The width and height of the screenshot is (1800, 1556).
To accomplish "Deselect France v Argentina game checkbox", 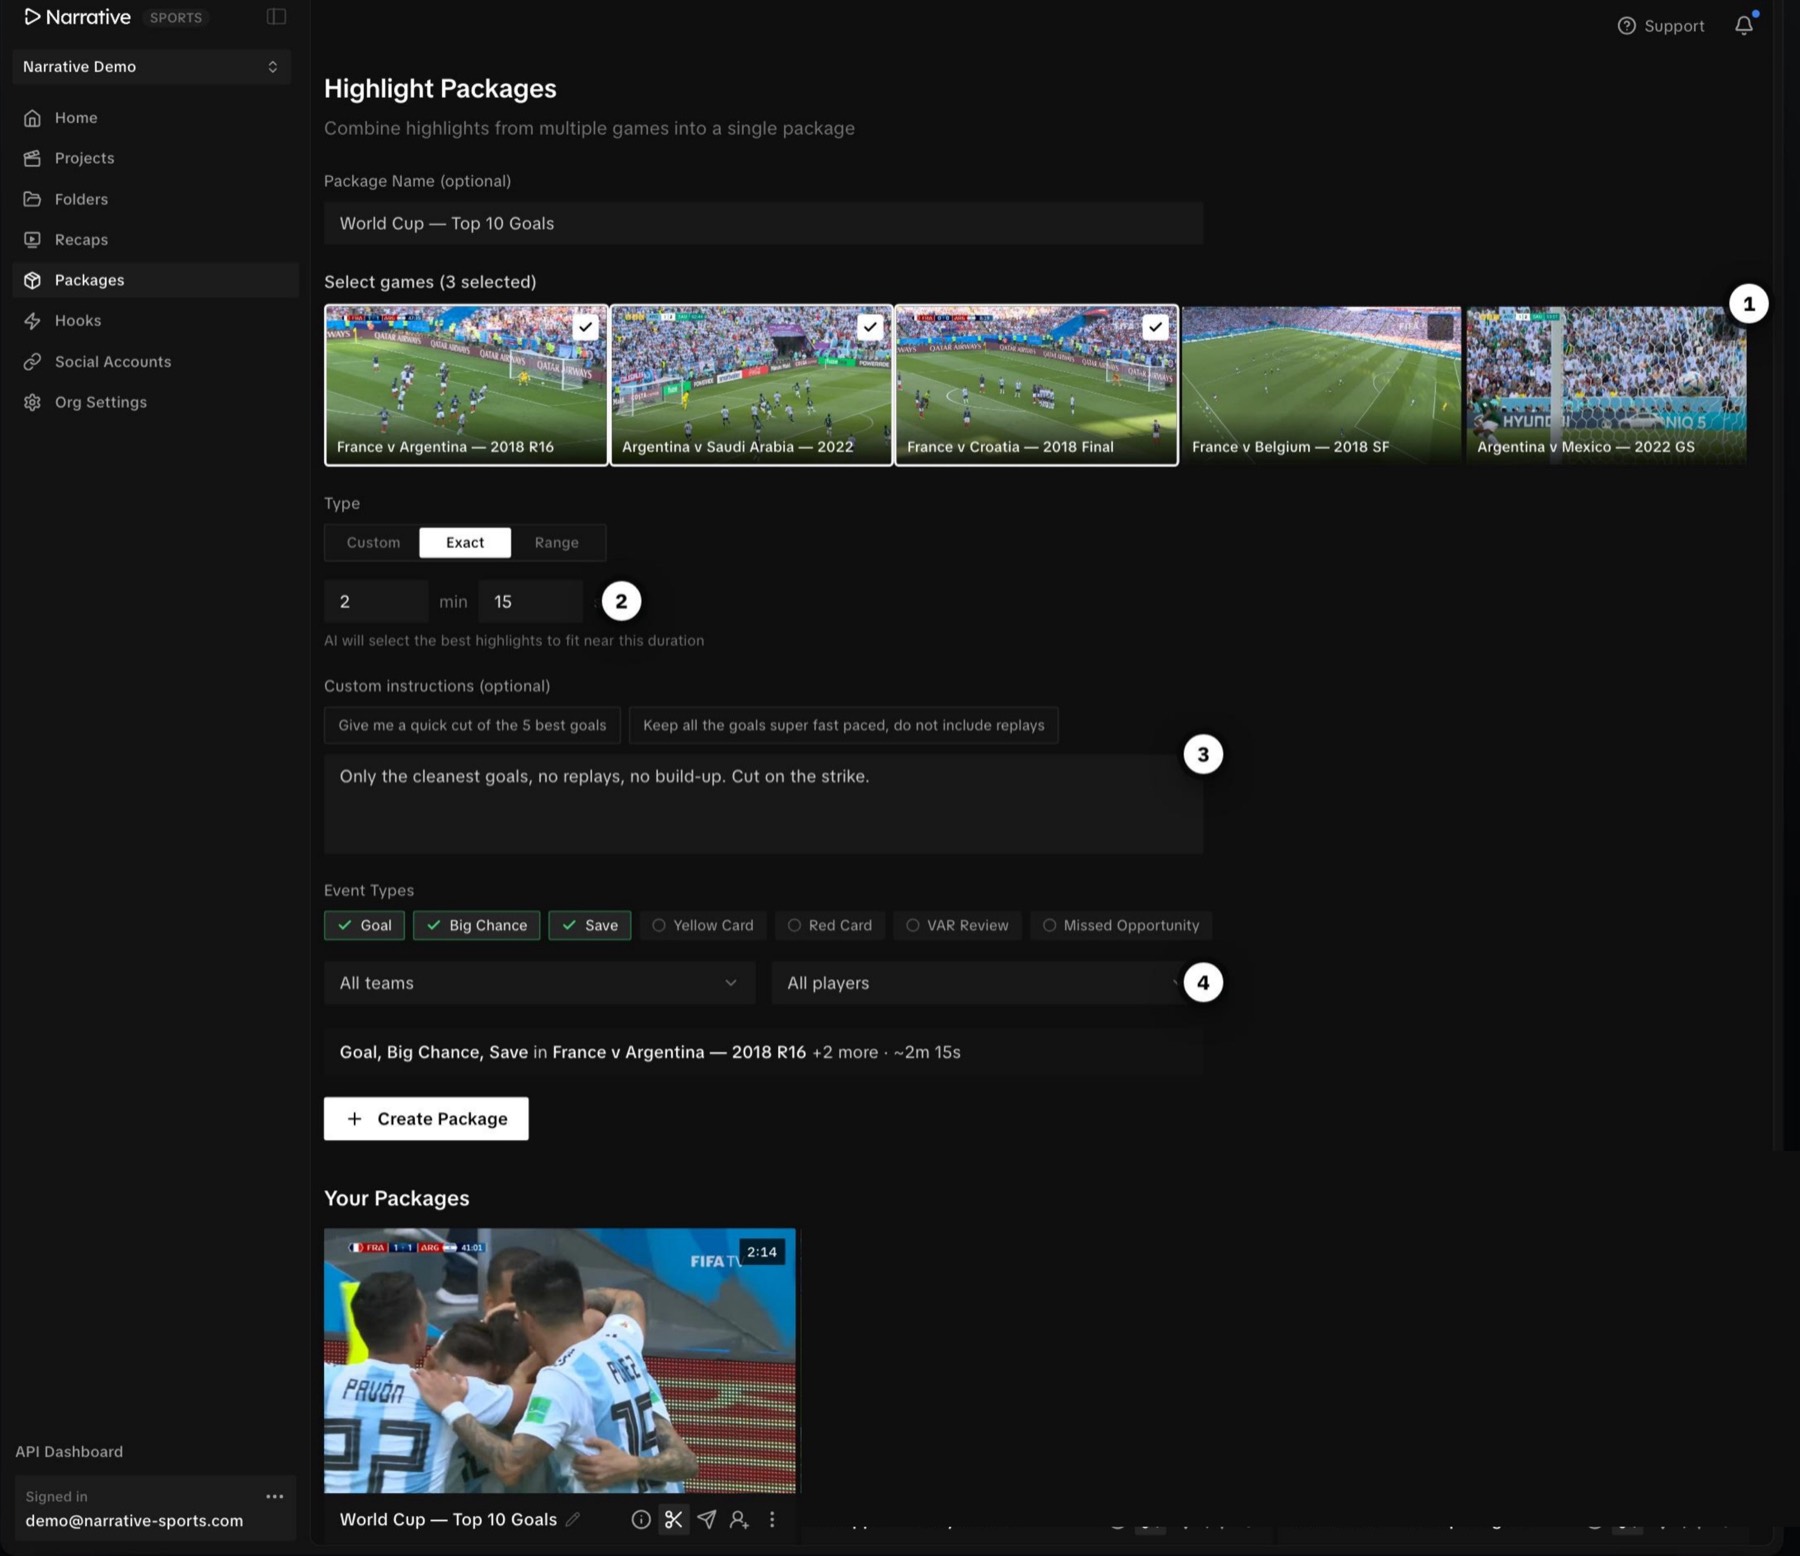I will point(585,327).
